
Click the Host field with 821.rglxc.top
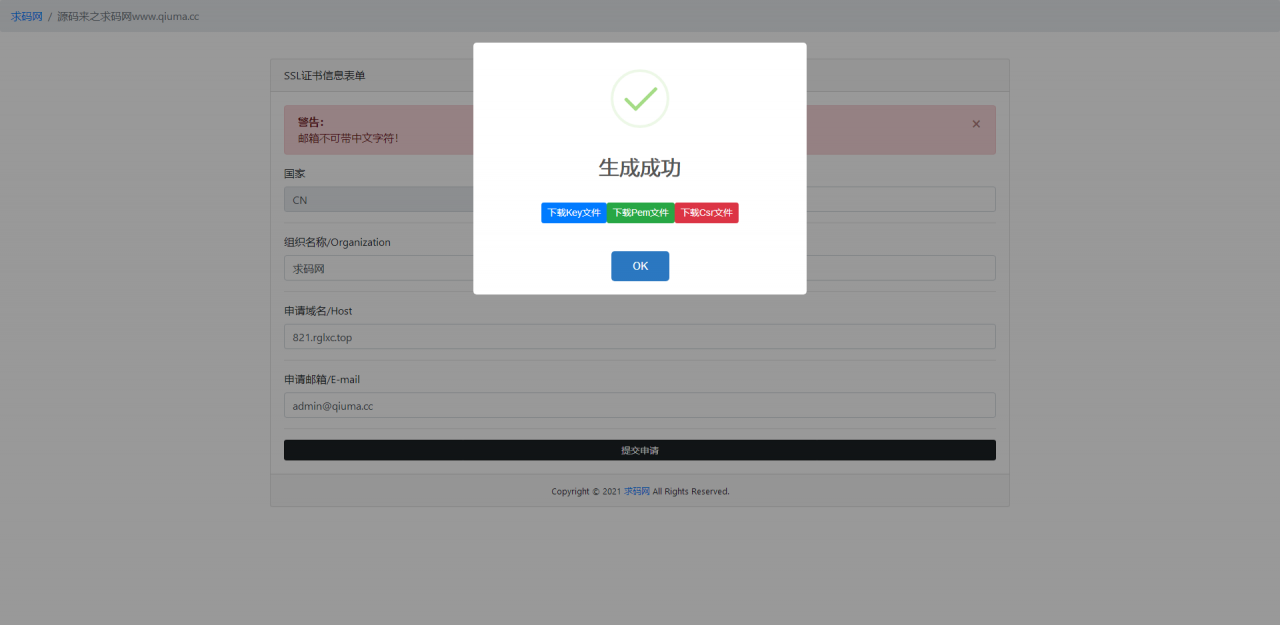pyautogui.click(x=640, y=337)
